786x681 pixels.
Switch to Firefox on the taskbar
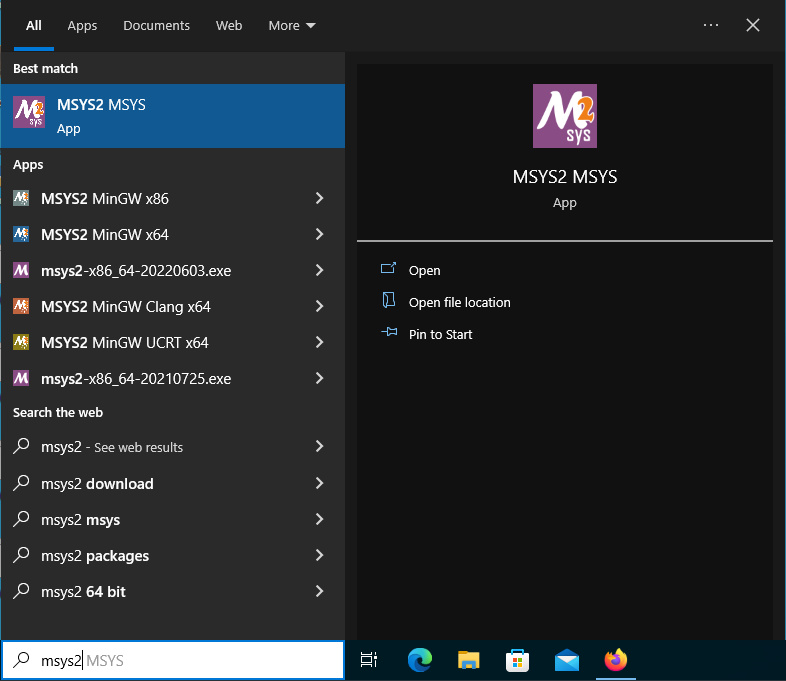616,660
